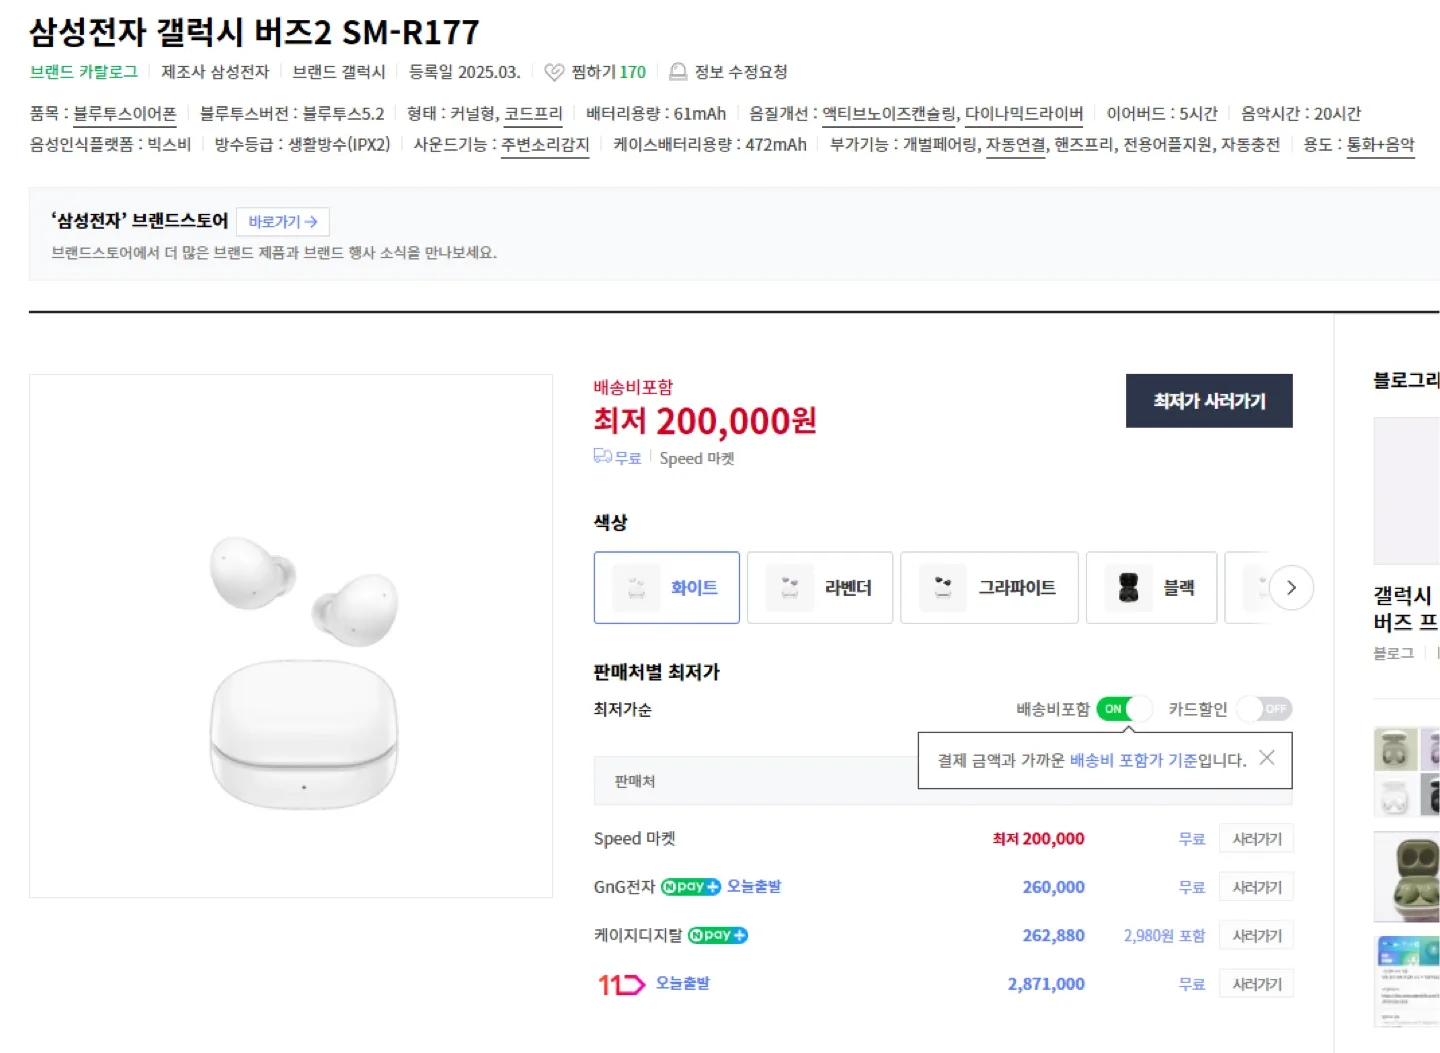This screenshot has height=1053, width=1440.
Task: Choose the 그라파이트 color option
Action: 989,588
